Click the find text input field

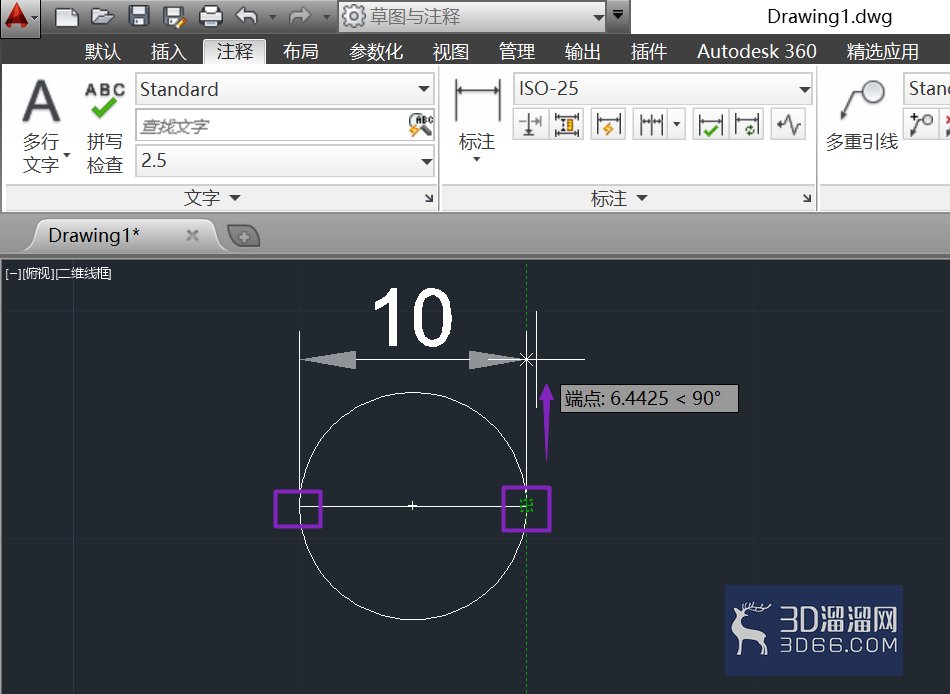point(271,126)
